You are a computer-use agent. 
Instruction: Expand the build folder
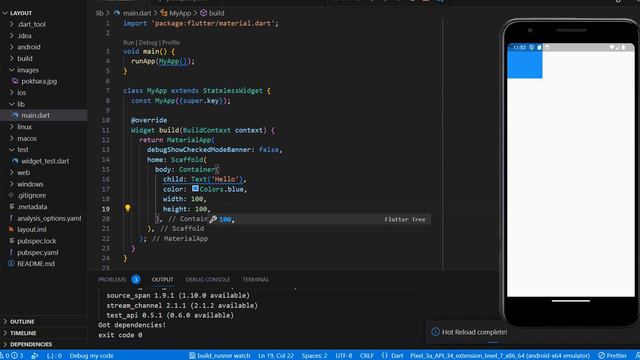click(24, 59)
